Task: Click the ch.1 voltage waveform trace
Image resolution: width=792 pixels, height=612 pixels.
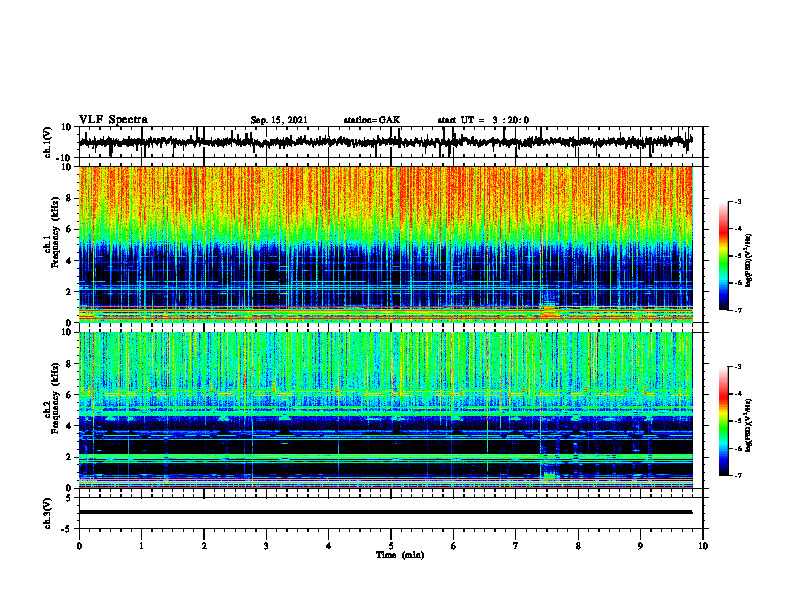Action: 385,142
